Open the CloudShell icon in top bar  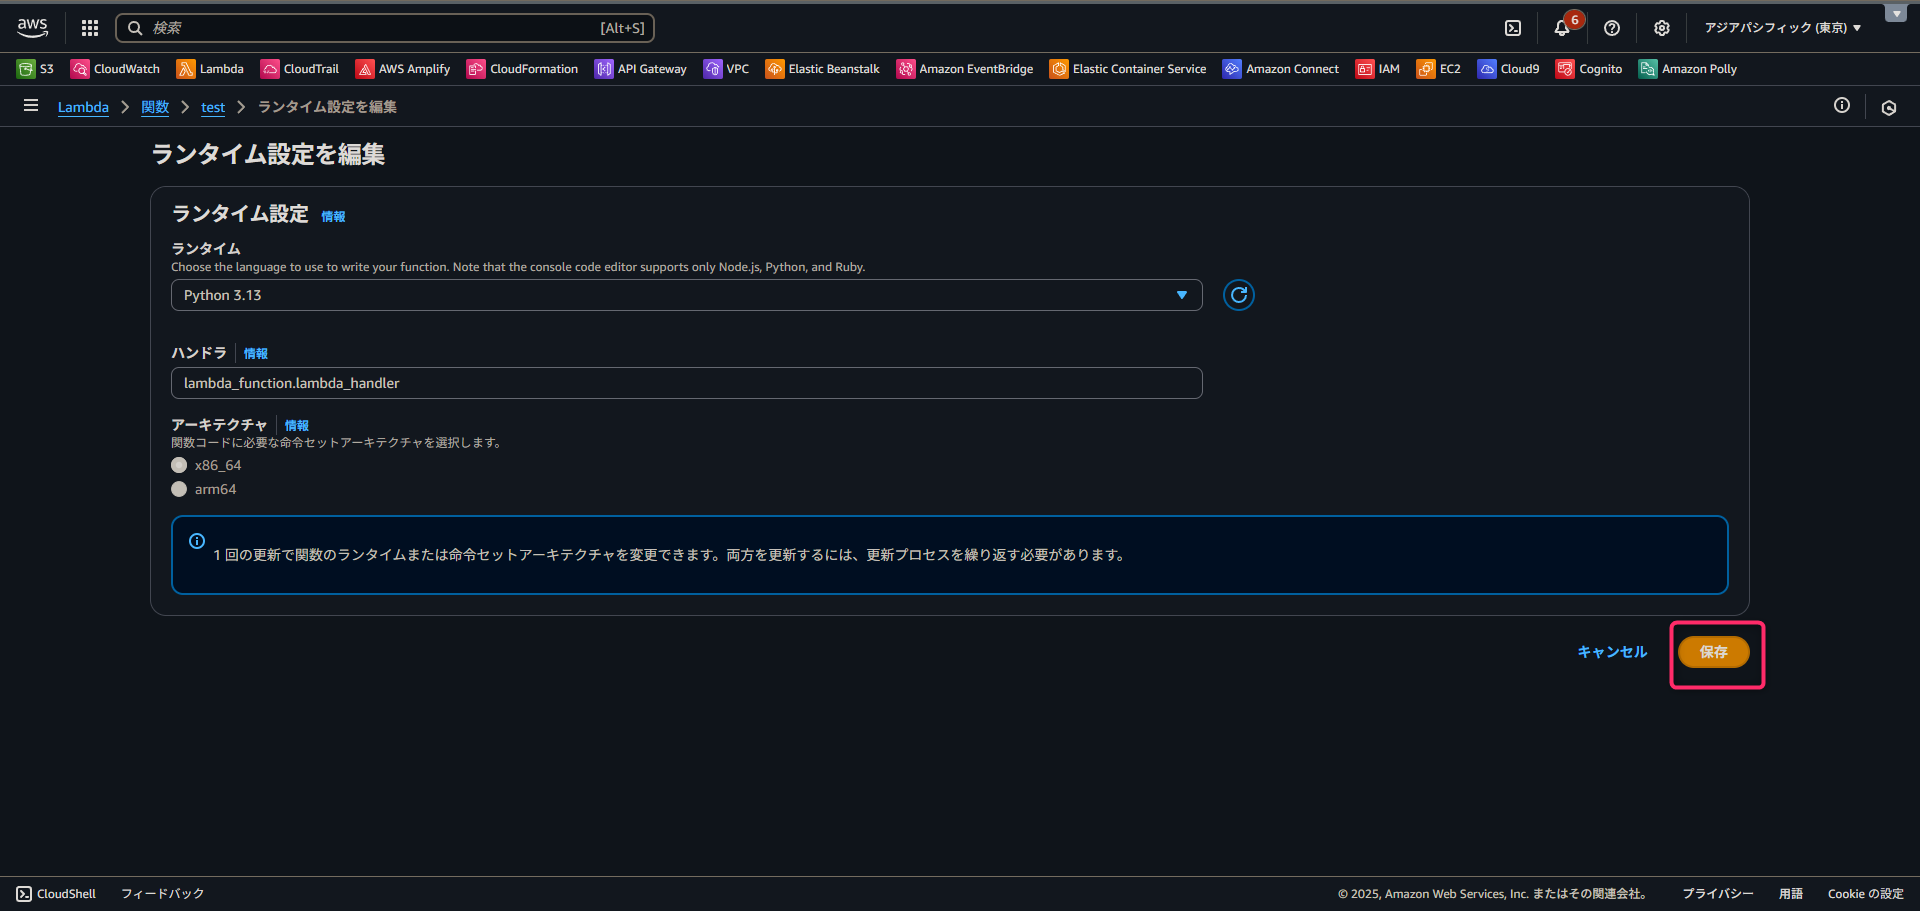click(x=1513, y=28)
